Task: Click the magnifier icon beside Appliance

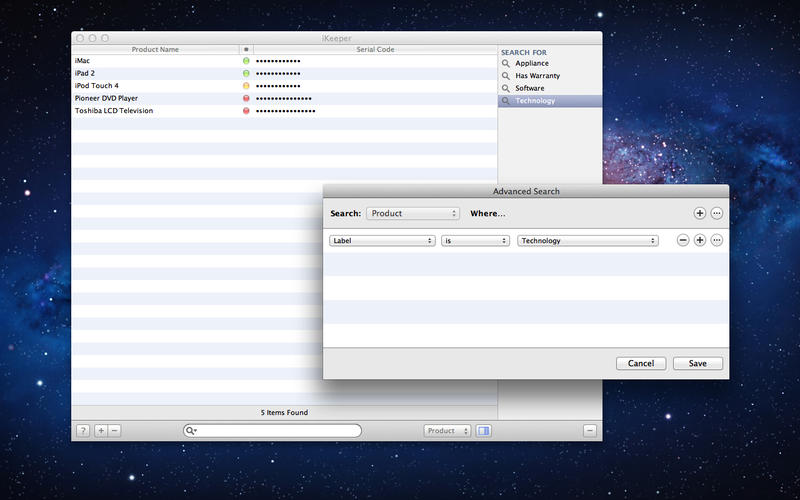Action: pyautogui.click(x=506, y=63)
